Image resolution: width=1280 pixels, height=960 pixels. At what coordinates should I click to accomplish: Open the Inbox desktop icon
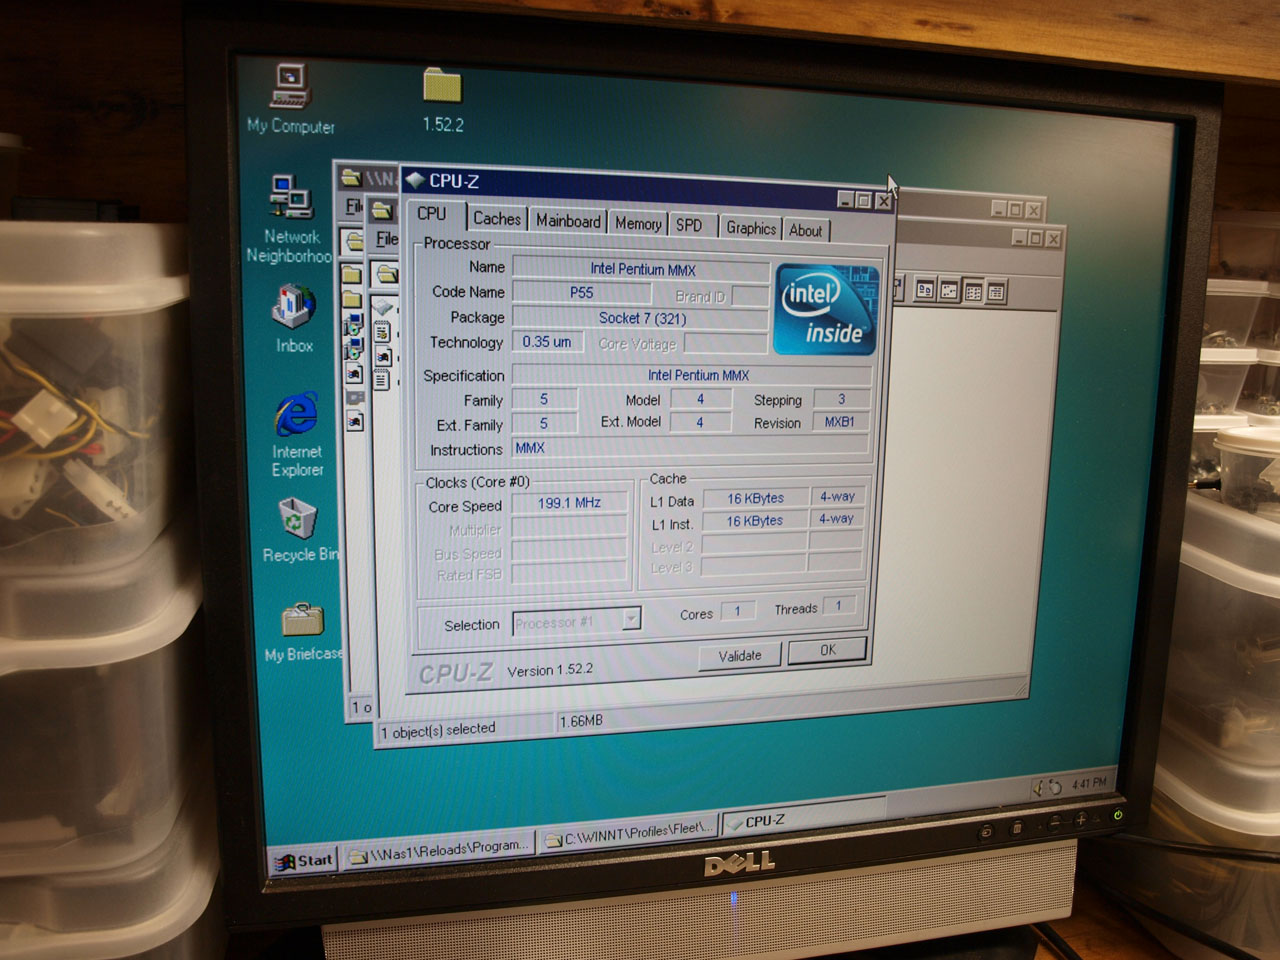[x=294, y=319]
